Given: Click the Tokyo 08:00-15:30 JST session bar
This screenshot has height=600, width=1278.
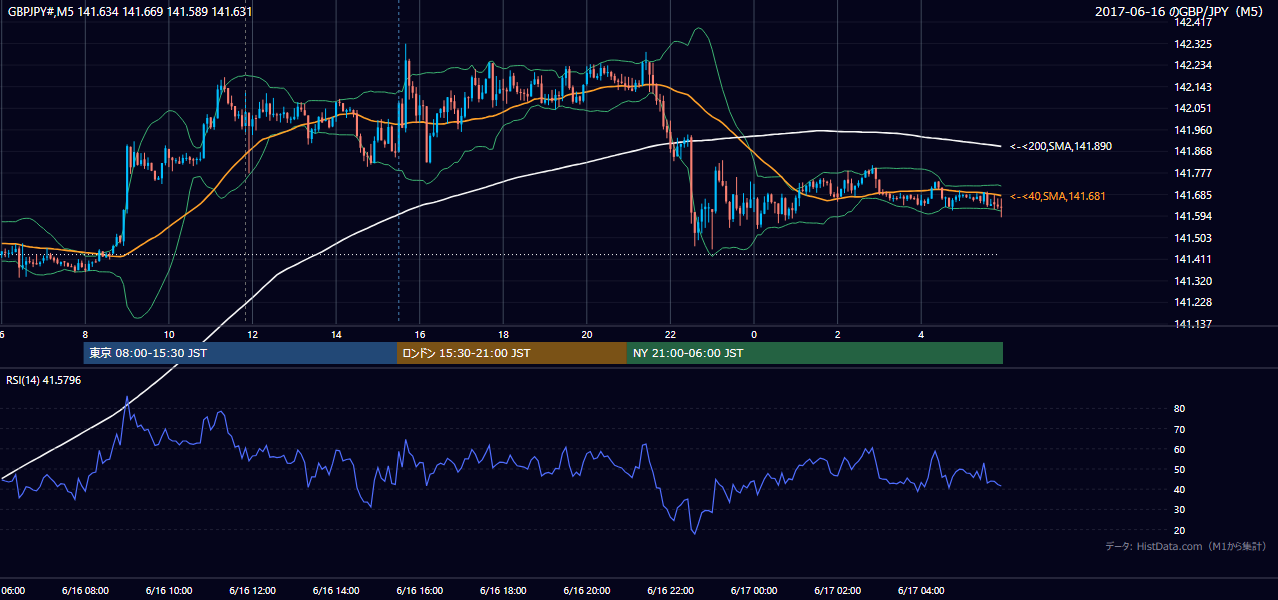Looking at the screenshot, I should click(x=240, y=353).
